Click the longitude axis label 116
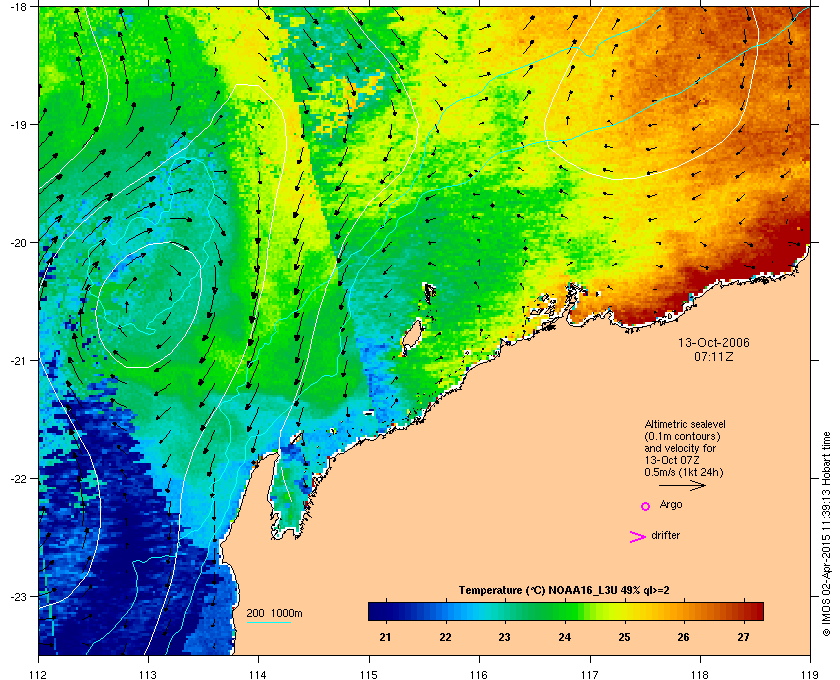This screenshot has width=840, height=680. point(479,674)
